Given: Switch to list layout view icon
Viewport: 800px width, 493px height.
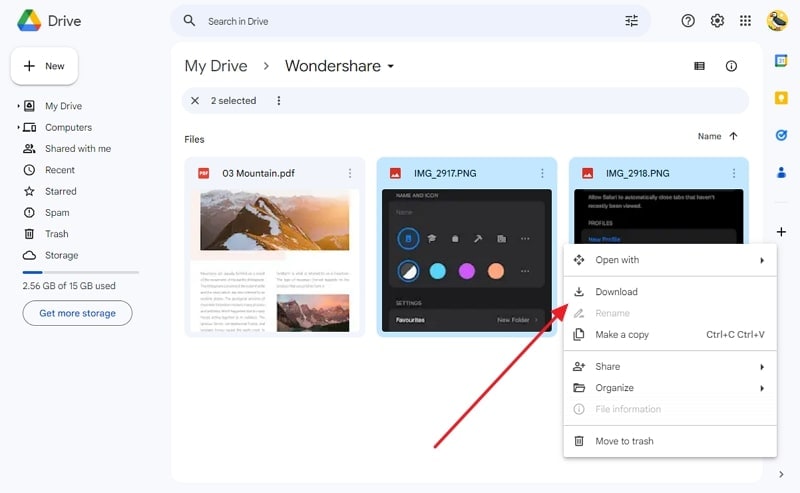Looking at the screenshot, I should pyautogui.click(x=699, y=66).
